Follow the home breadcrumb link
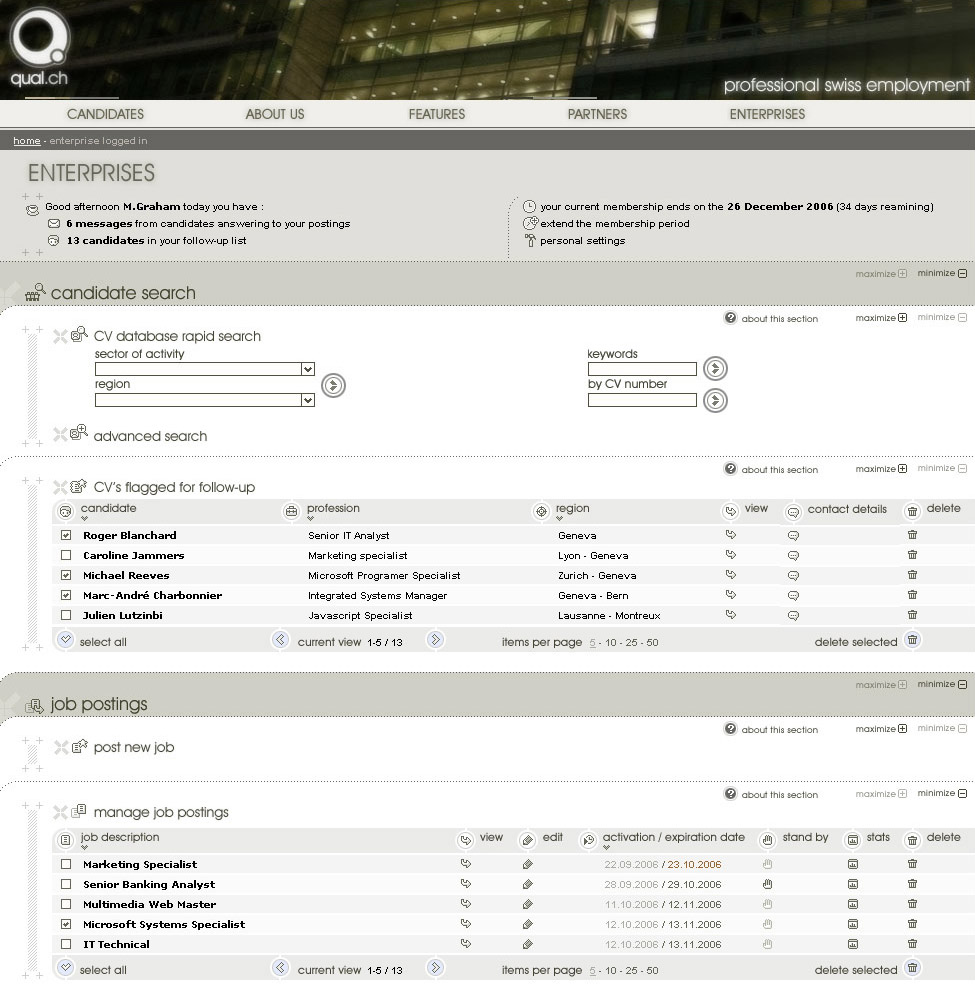 click(x=27, y=141)
